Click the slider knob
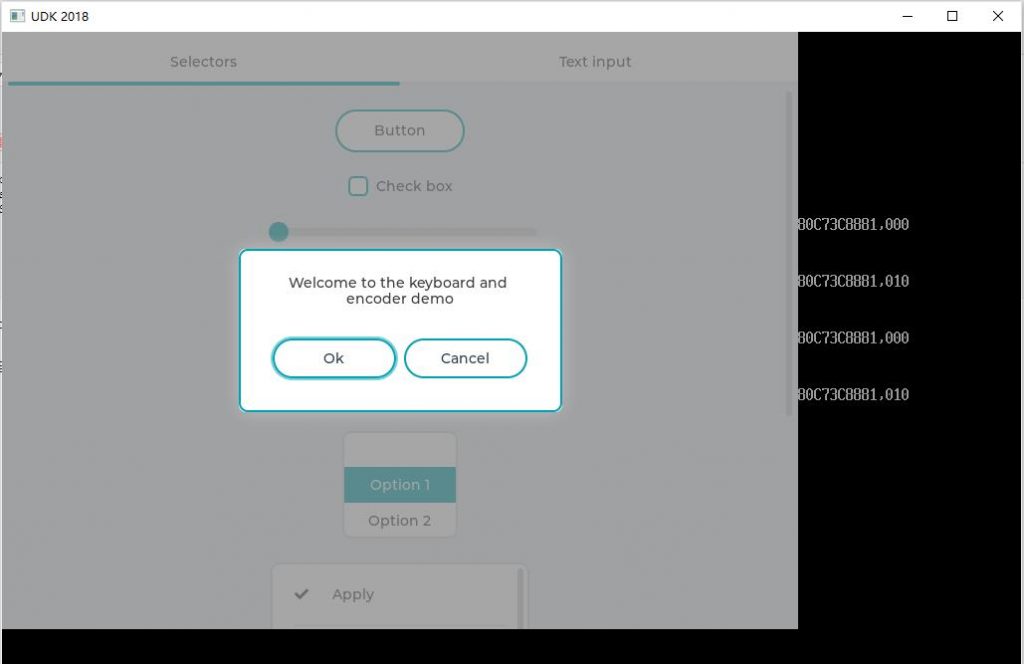This screenshot has height=664, width=1024. pos(279,232)
